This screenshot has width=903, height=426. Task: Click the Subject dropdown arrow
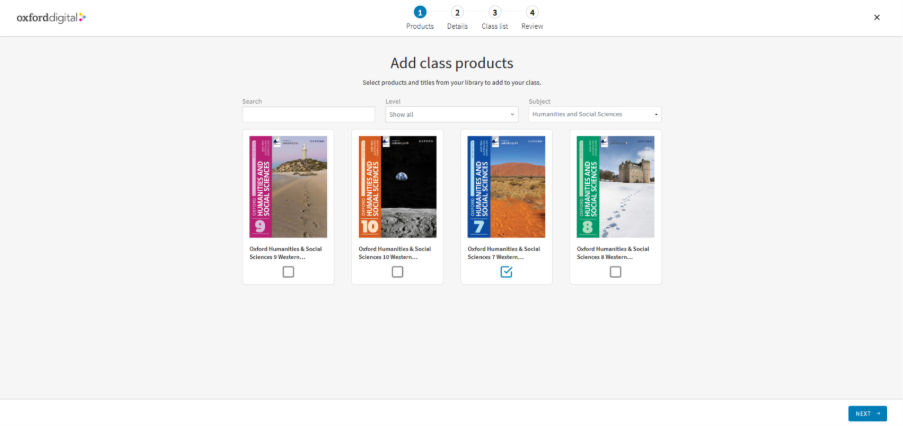(x=656, y=115)
